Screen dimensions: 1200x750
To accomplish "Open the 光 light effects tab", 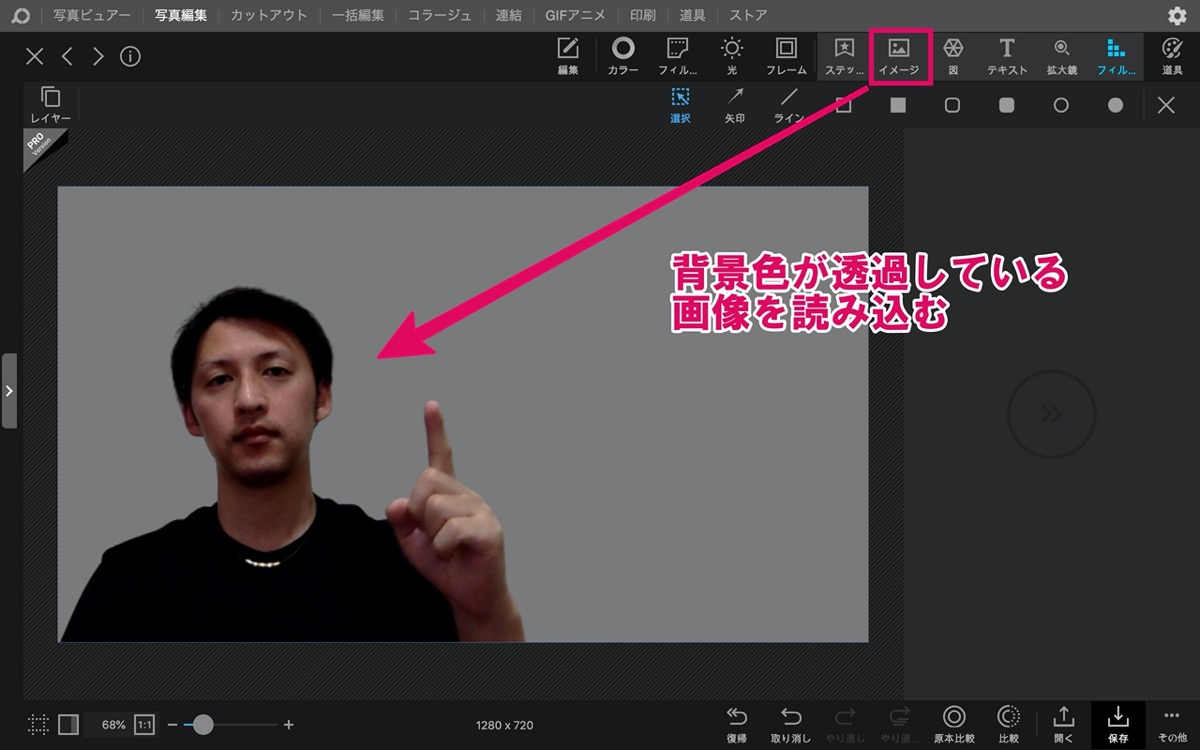I will [x=732, y=57].
